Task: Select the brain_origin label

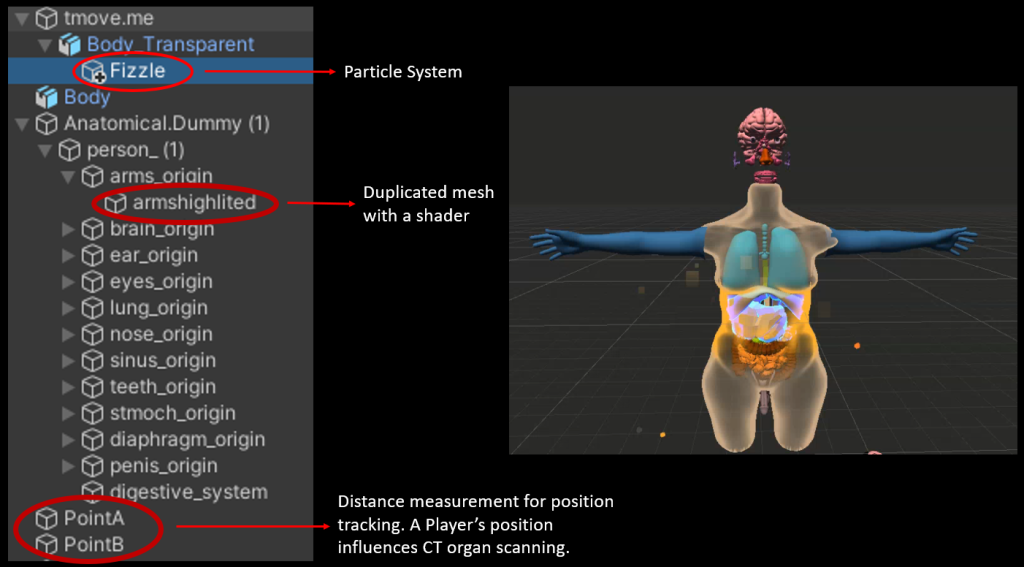Action: [x=162, y=229]
